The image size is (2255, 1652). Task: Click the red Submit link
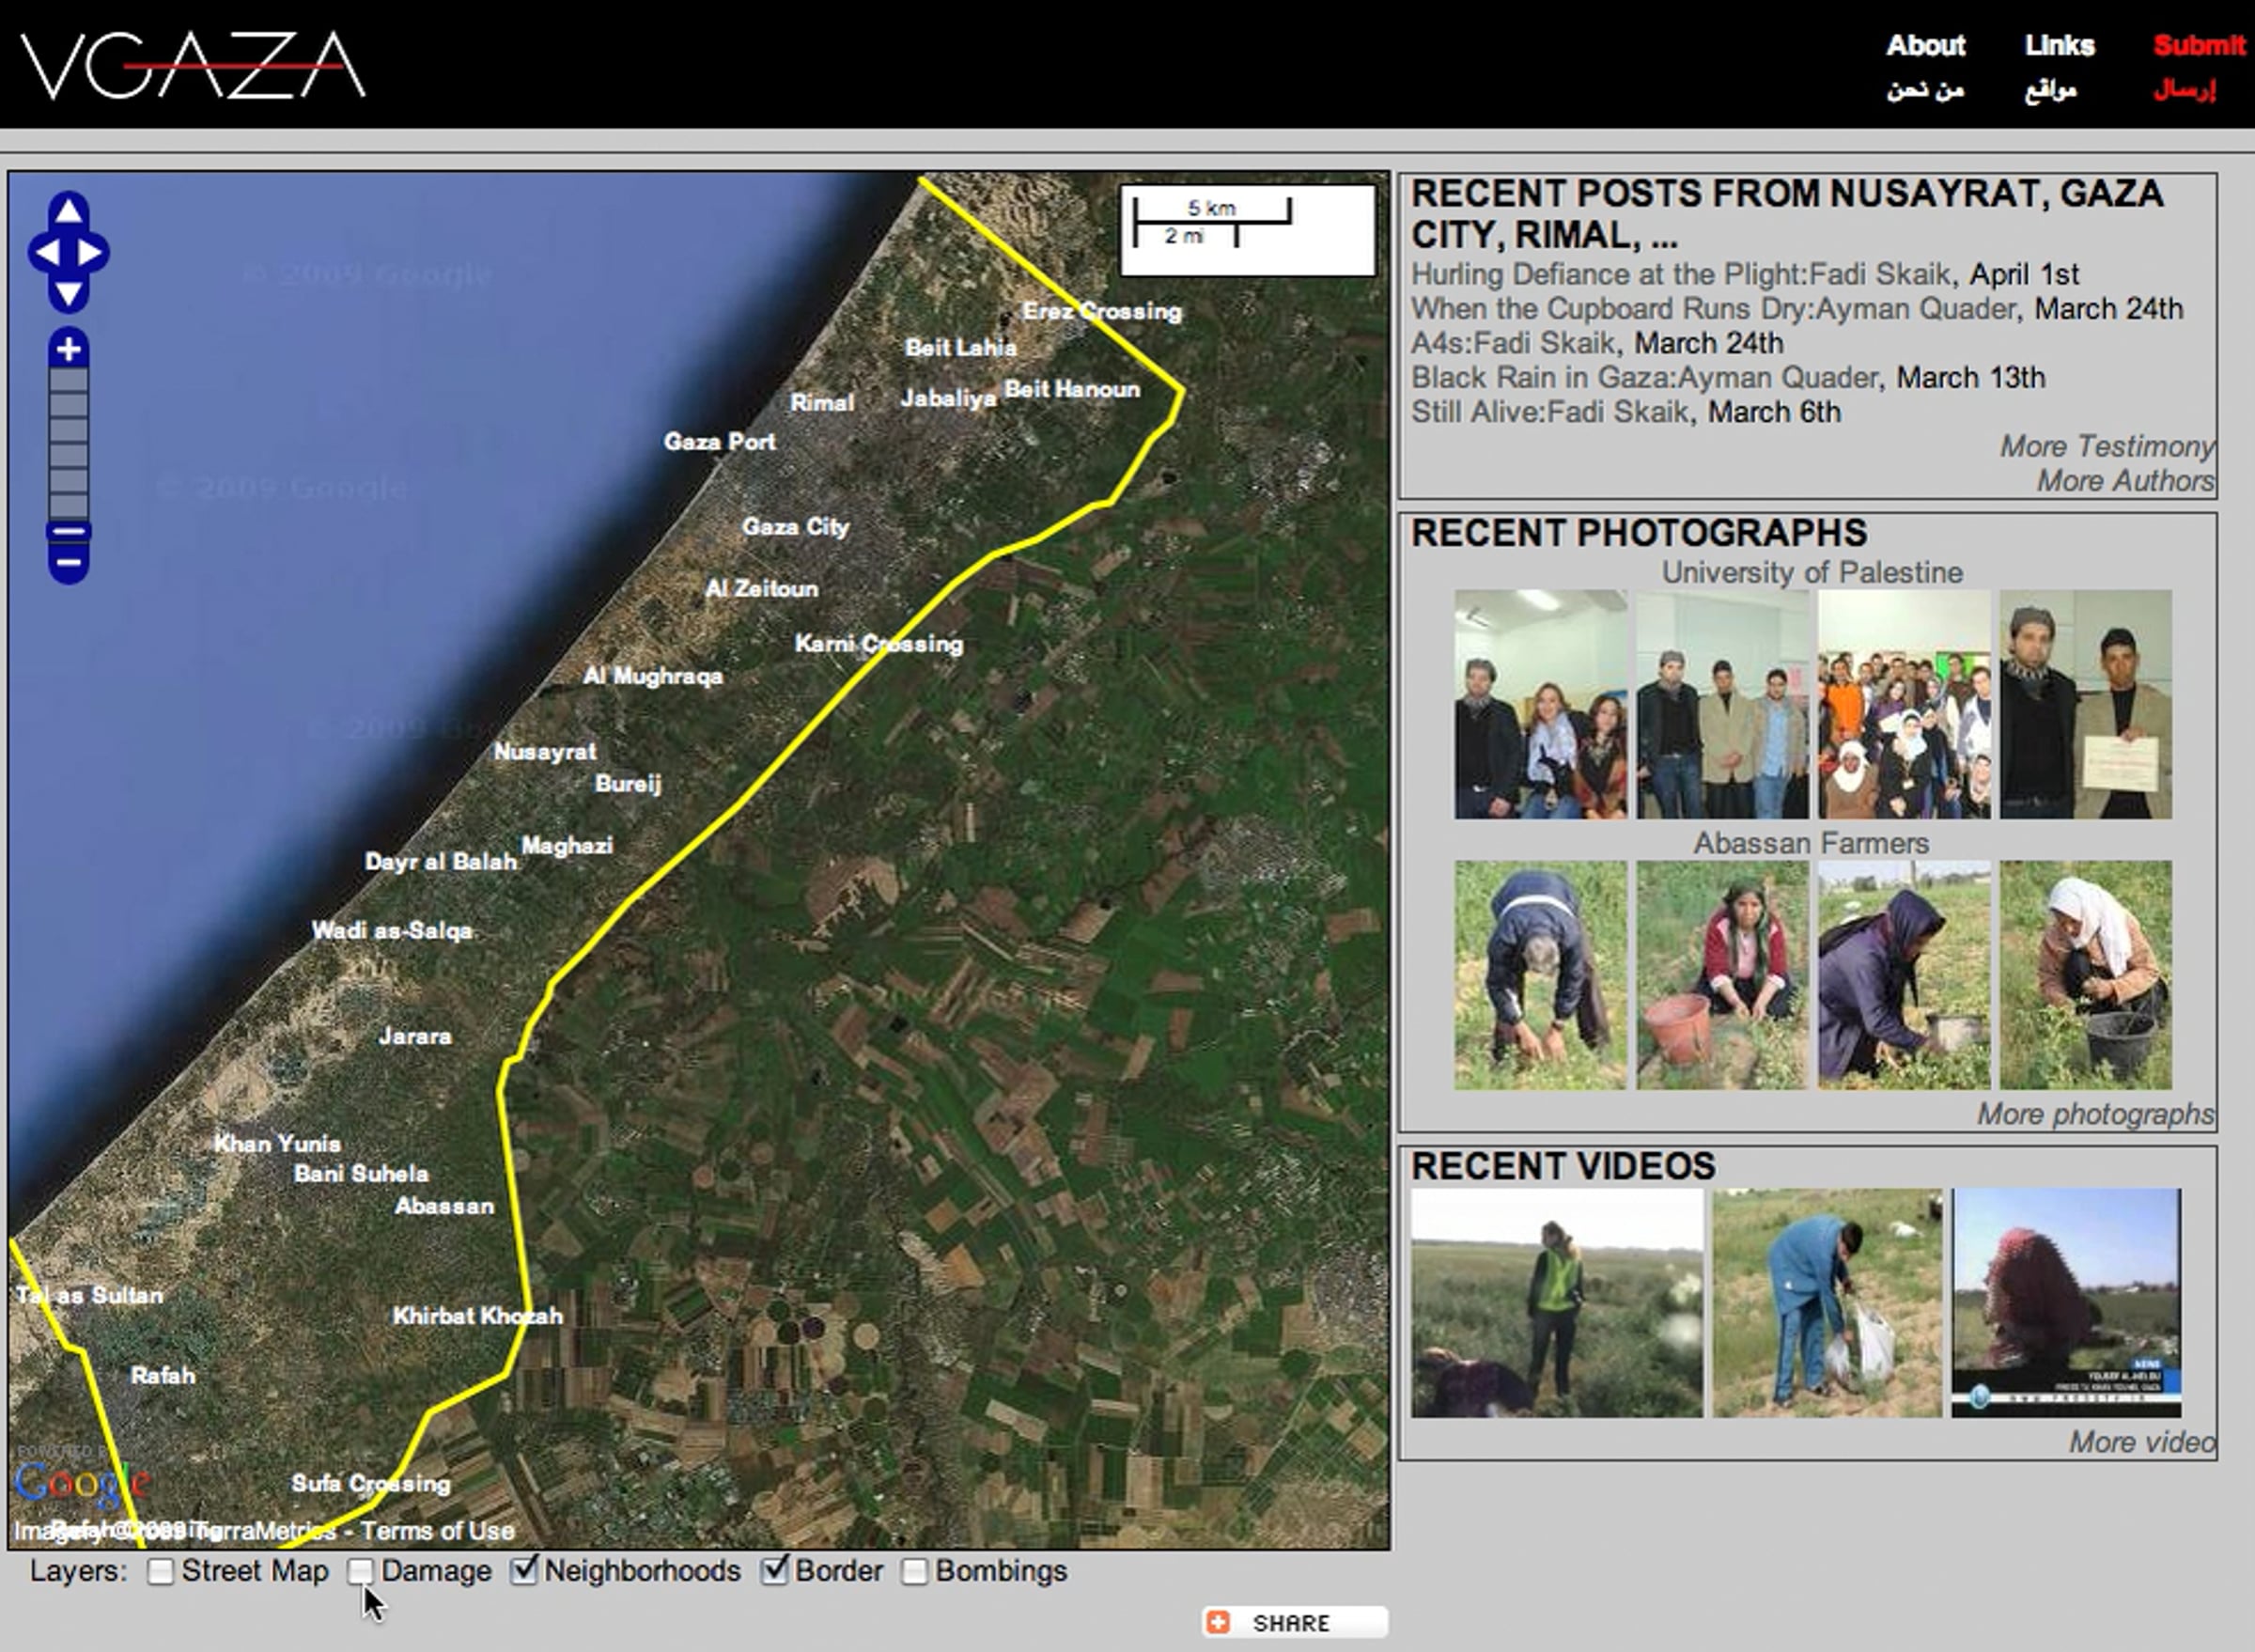[2198, 46]
